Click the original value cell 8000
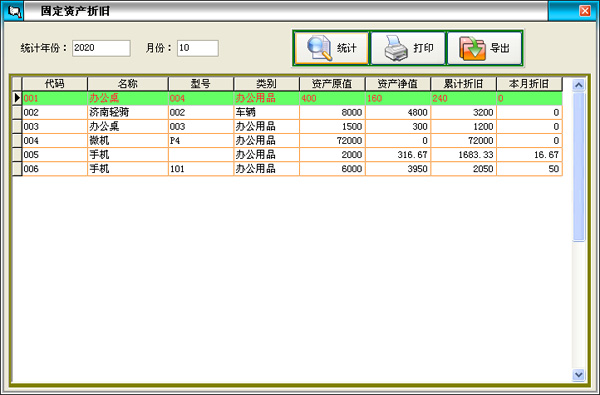The width and height of the screenshot is (600, 395). pos(333,113)
